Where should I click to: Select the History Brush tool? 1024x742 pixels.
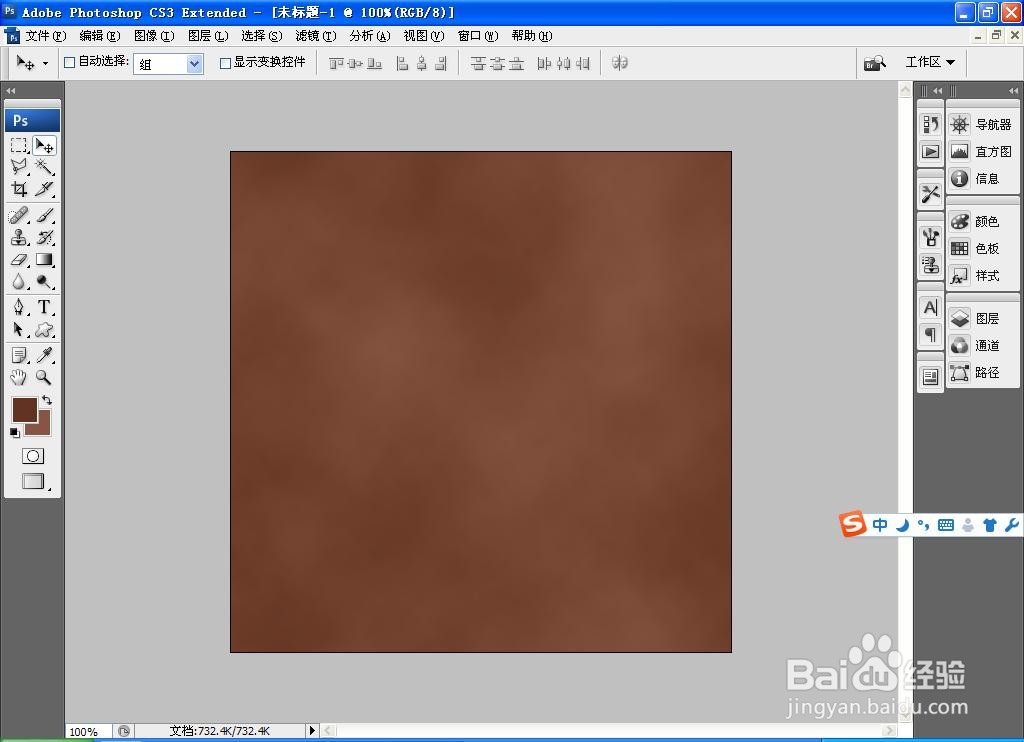44,237
